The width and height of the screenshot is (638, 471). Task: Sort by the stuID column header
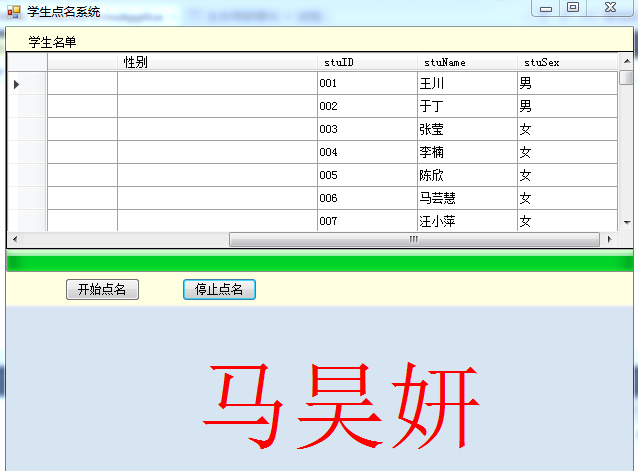tap(367, 62)
